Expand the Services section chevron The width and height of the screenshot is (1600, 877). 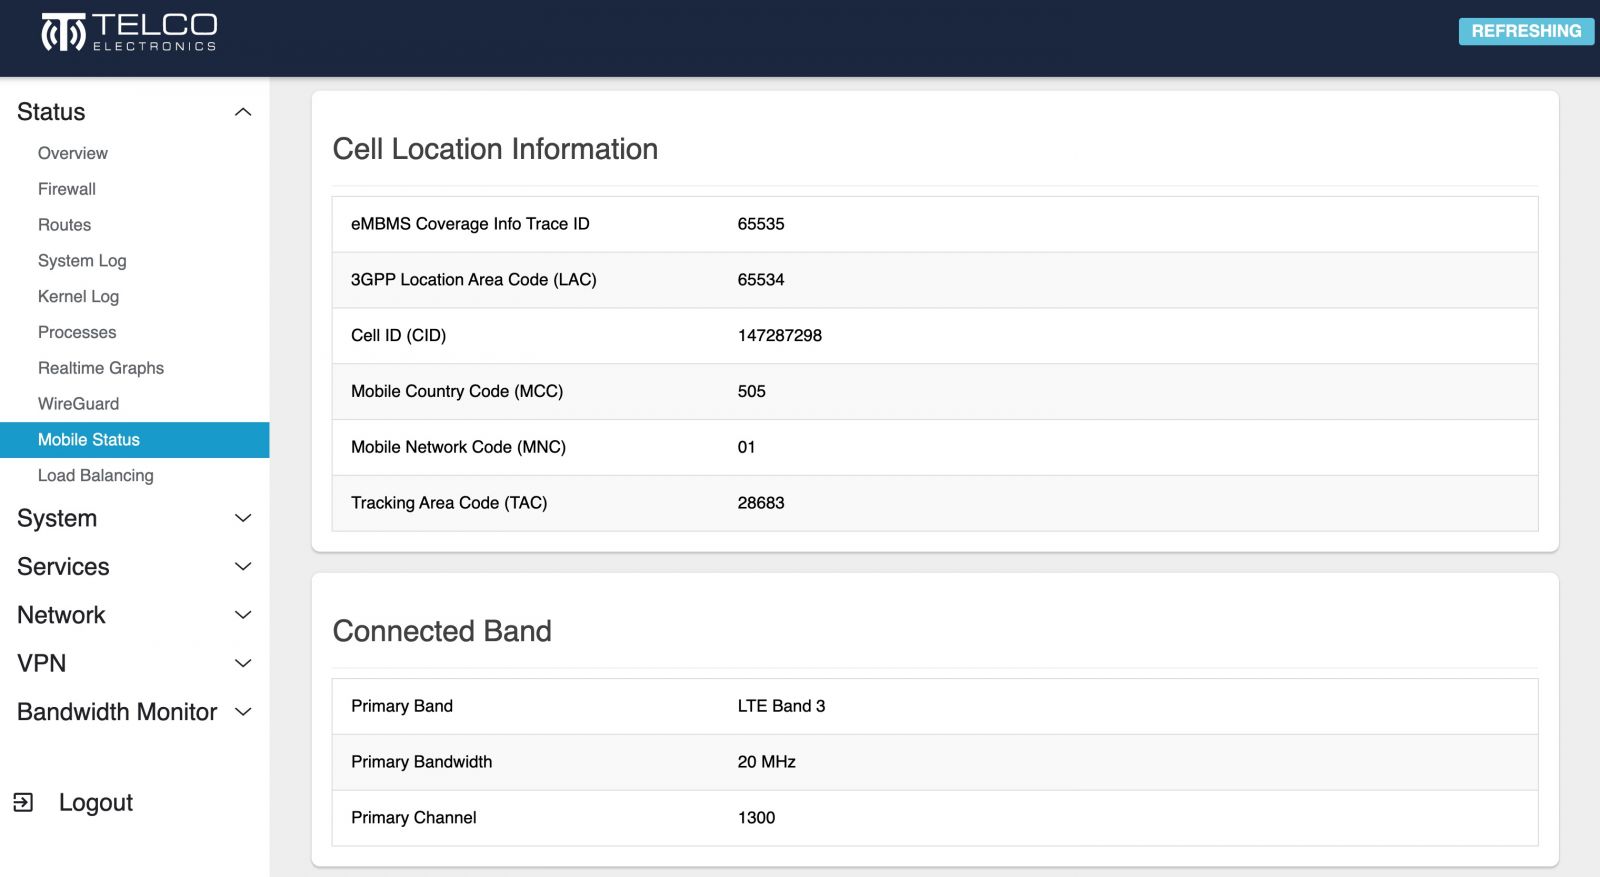click(242, 567)
